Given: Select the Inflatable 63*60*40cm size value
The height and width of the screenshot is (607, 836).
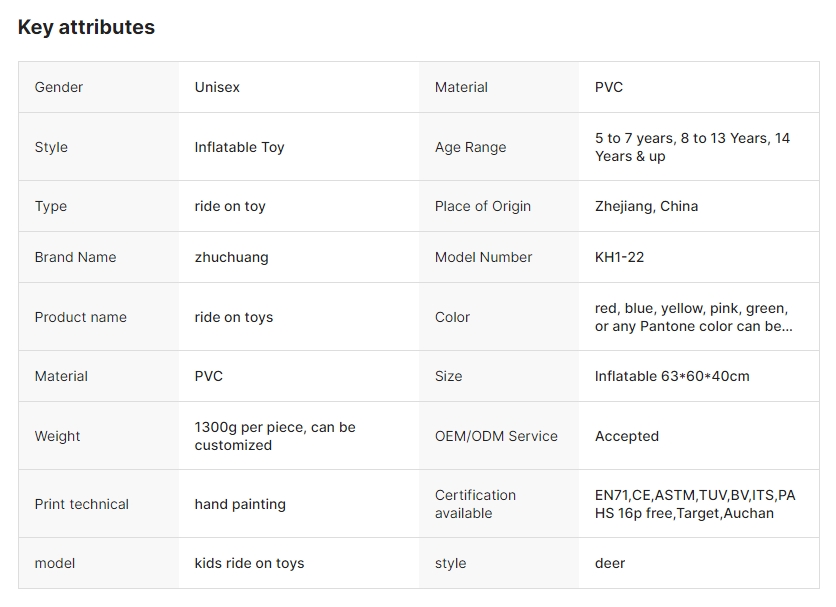Looking at the screenshot, I should [671, 376].
